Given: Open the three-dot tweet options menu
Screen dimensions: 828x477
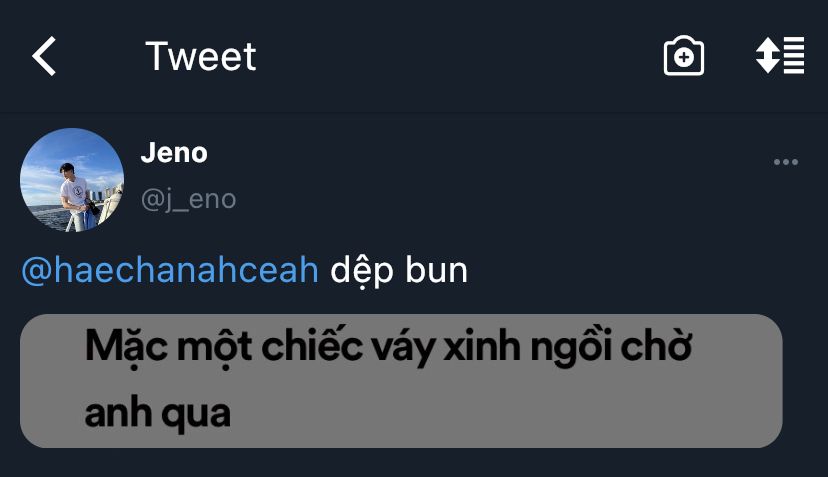Looking at the screenshot, I should point(786,162).
